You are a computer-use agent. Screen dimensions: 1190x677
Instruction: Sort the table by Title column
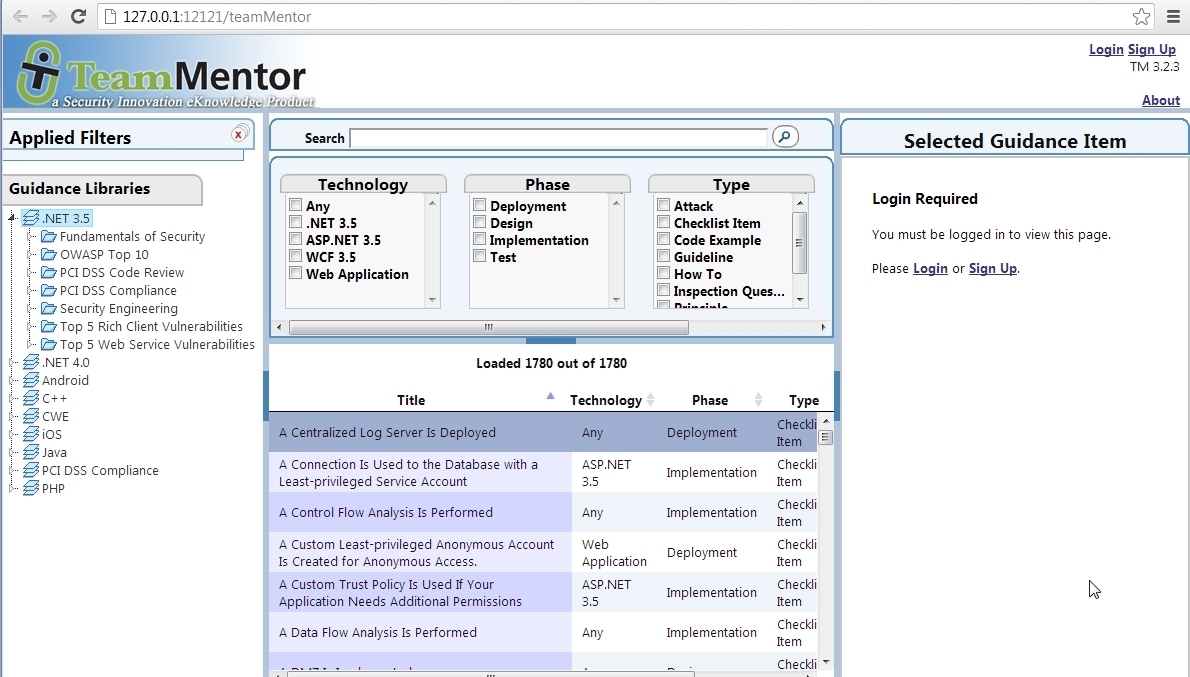(411, 400)
